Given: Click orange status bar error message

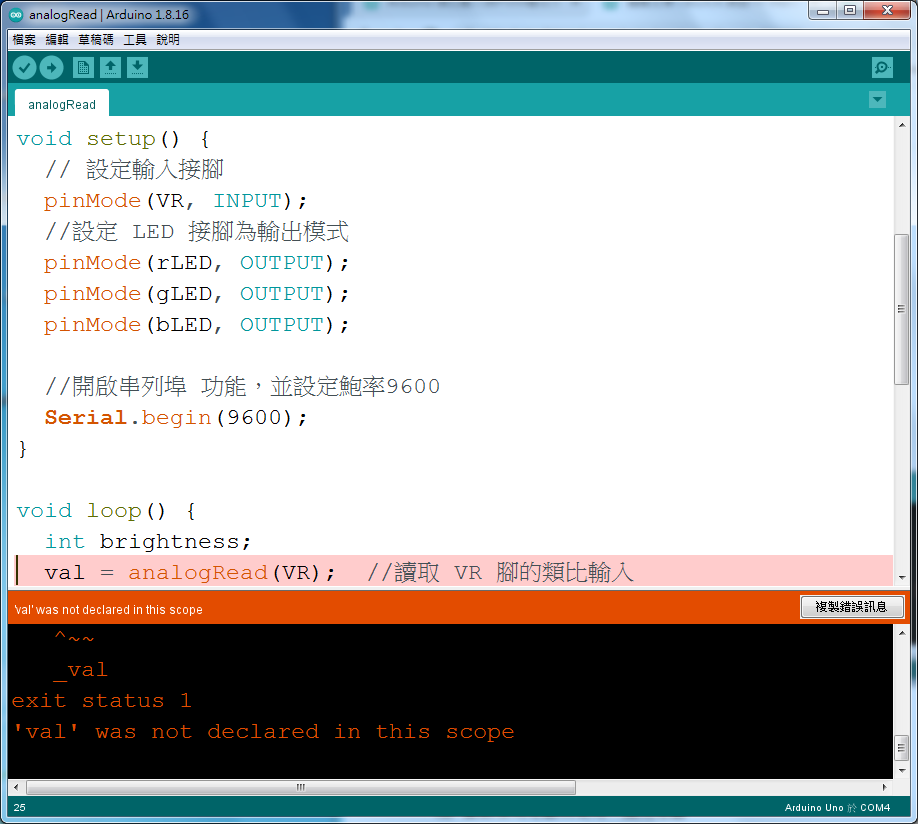Looking at the screenshot, I should point(108,610).
